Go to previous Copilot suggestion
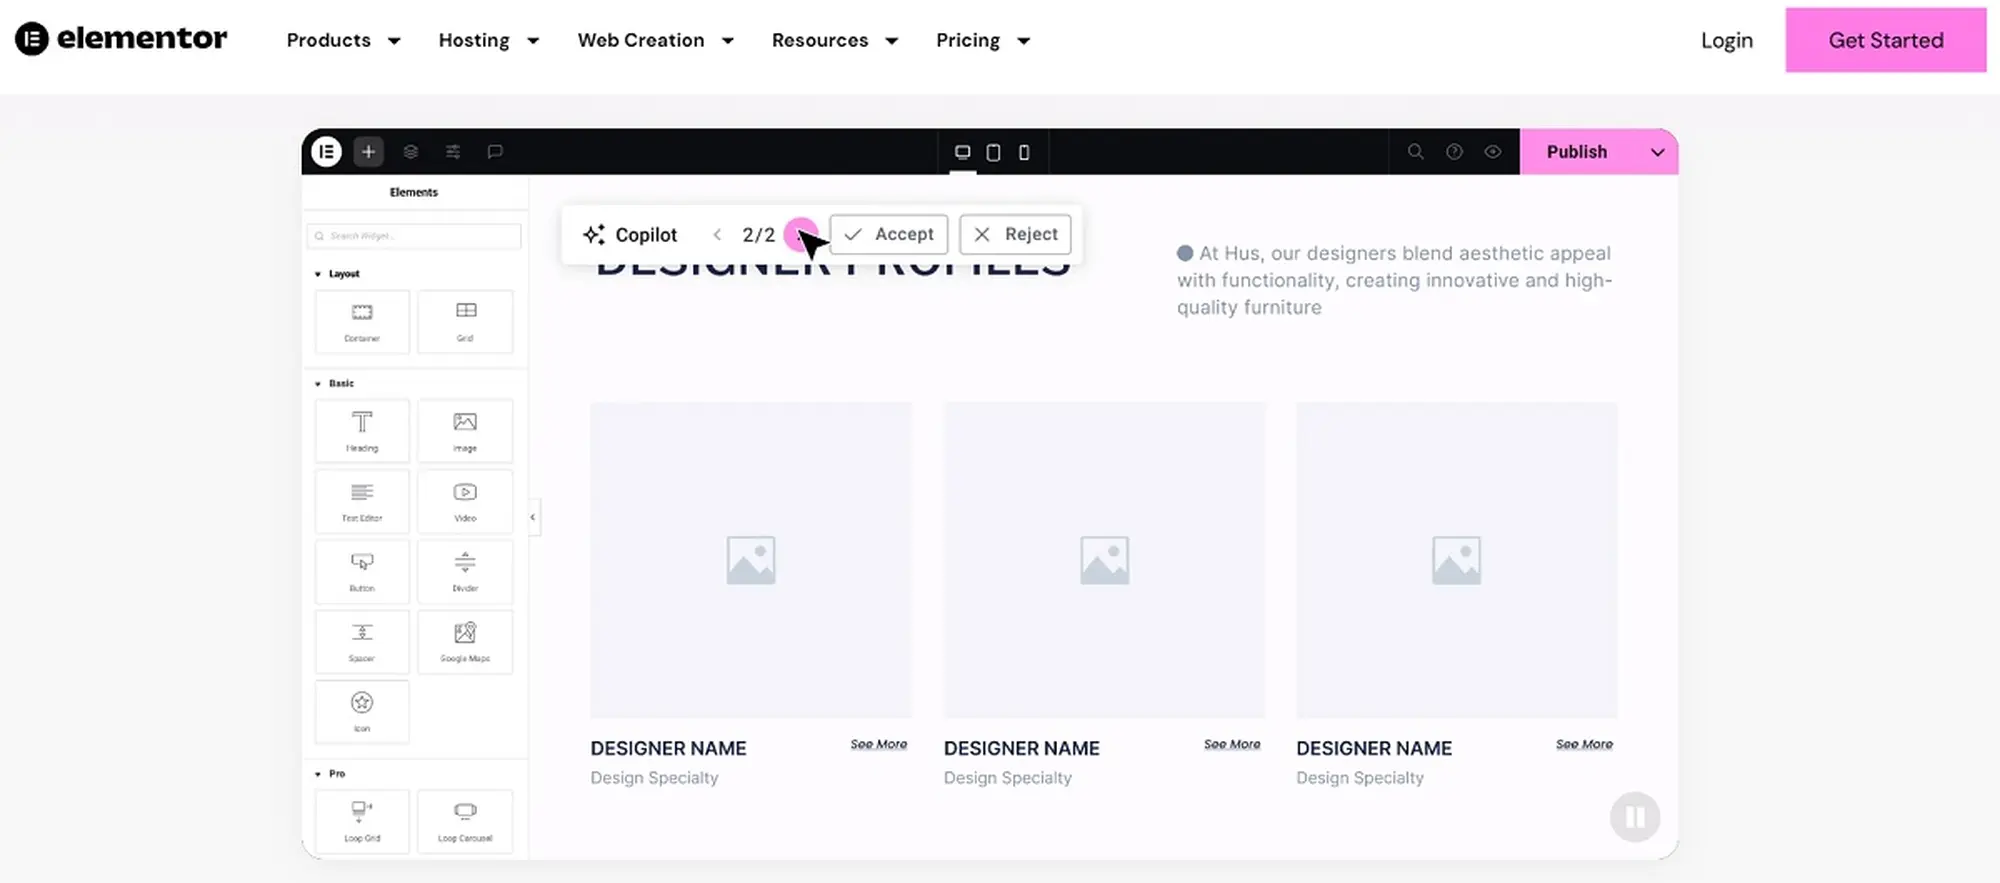2000x883 pixels. [x=717, y=234]
